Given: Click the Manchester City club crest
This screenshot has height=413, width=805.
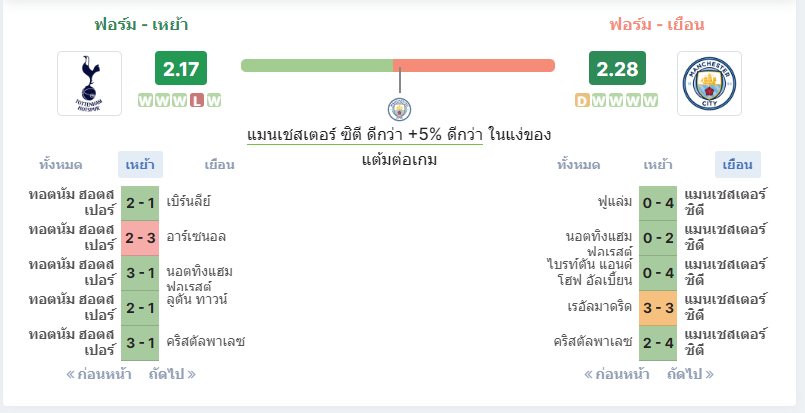Looking at the screenshot, I should [x=709, y=83].
